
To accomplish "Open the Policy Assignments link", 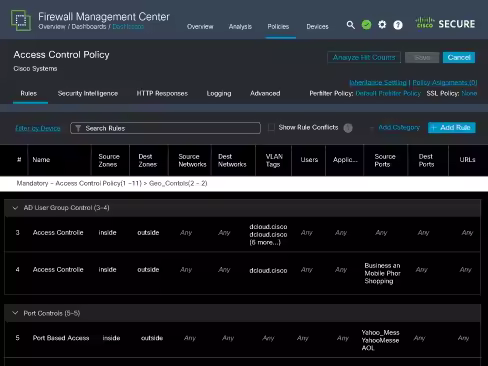I will point(445,82).
